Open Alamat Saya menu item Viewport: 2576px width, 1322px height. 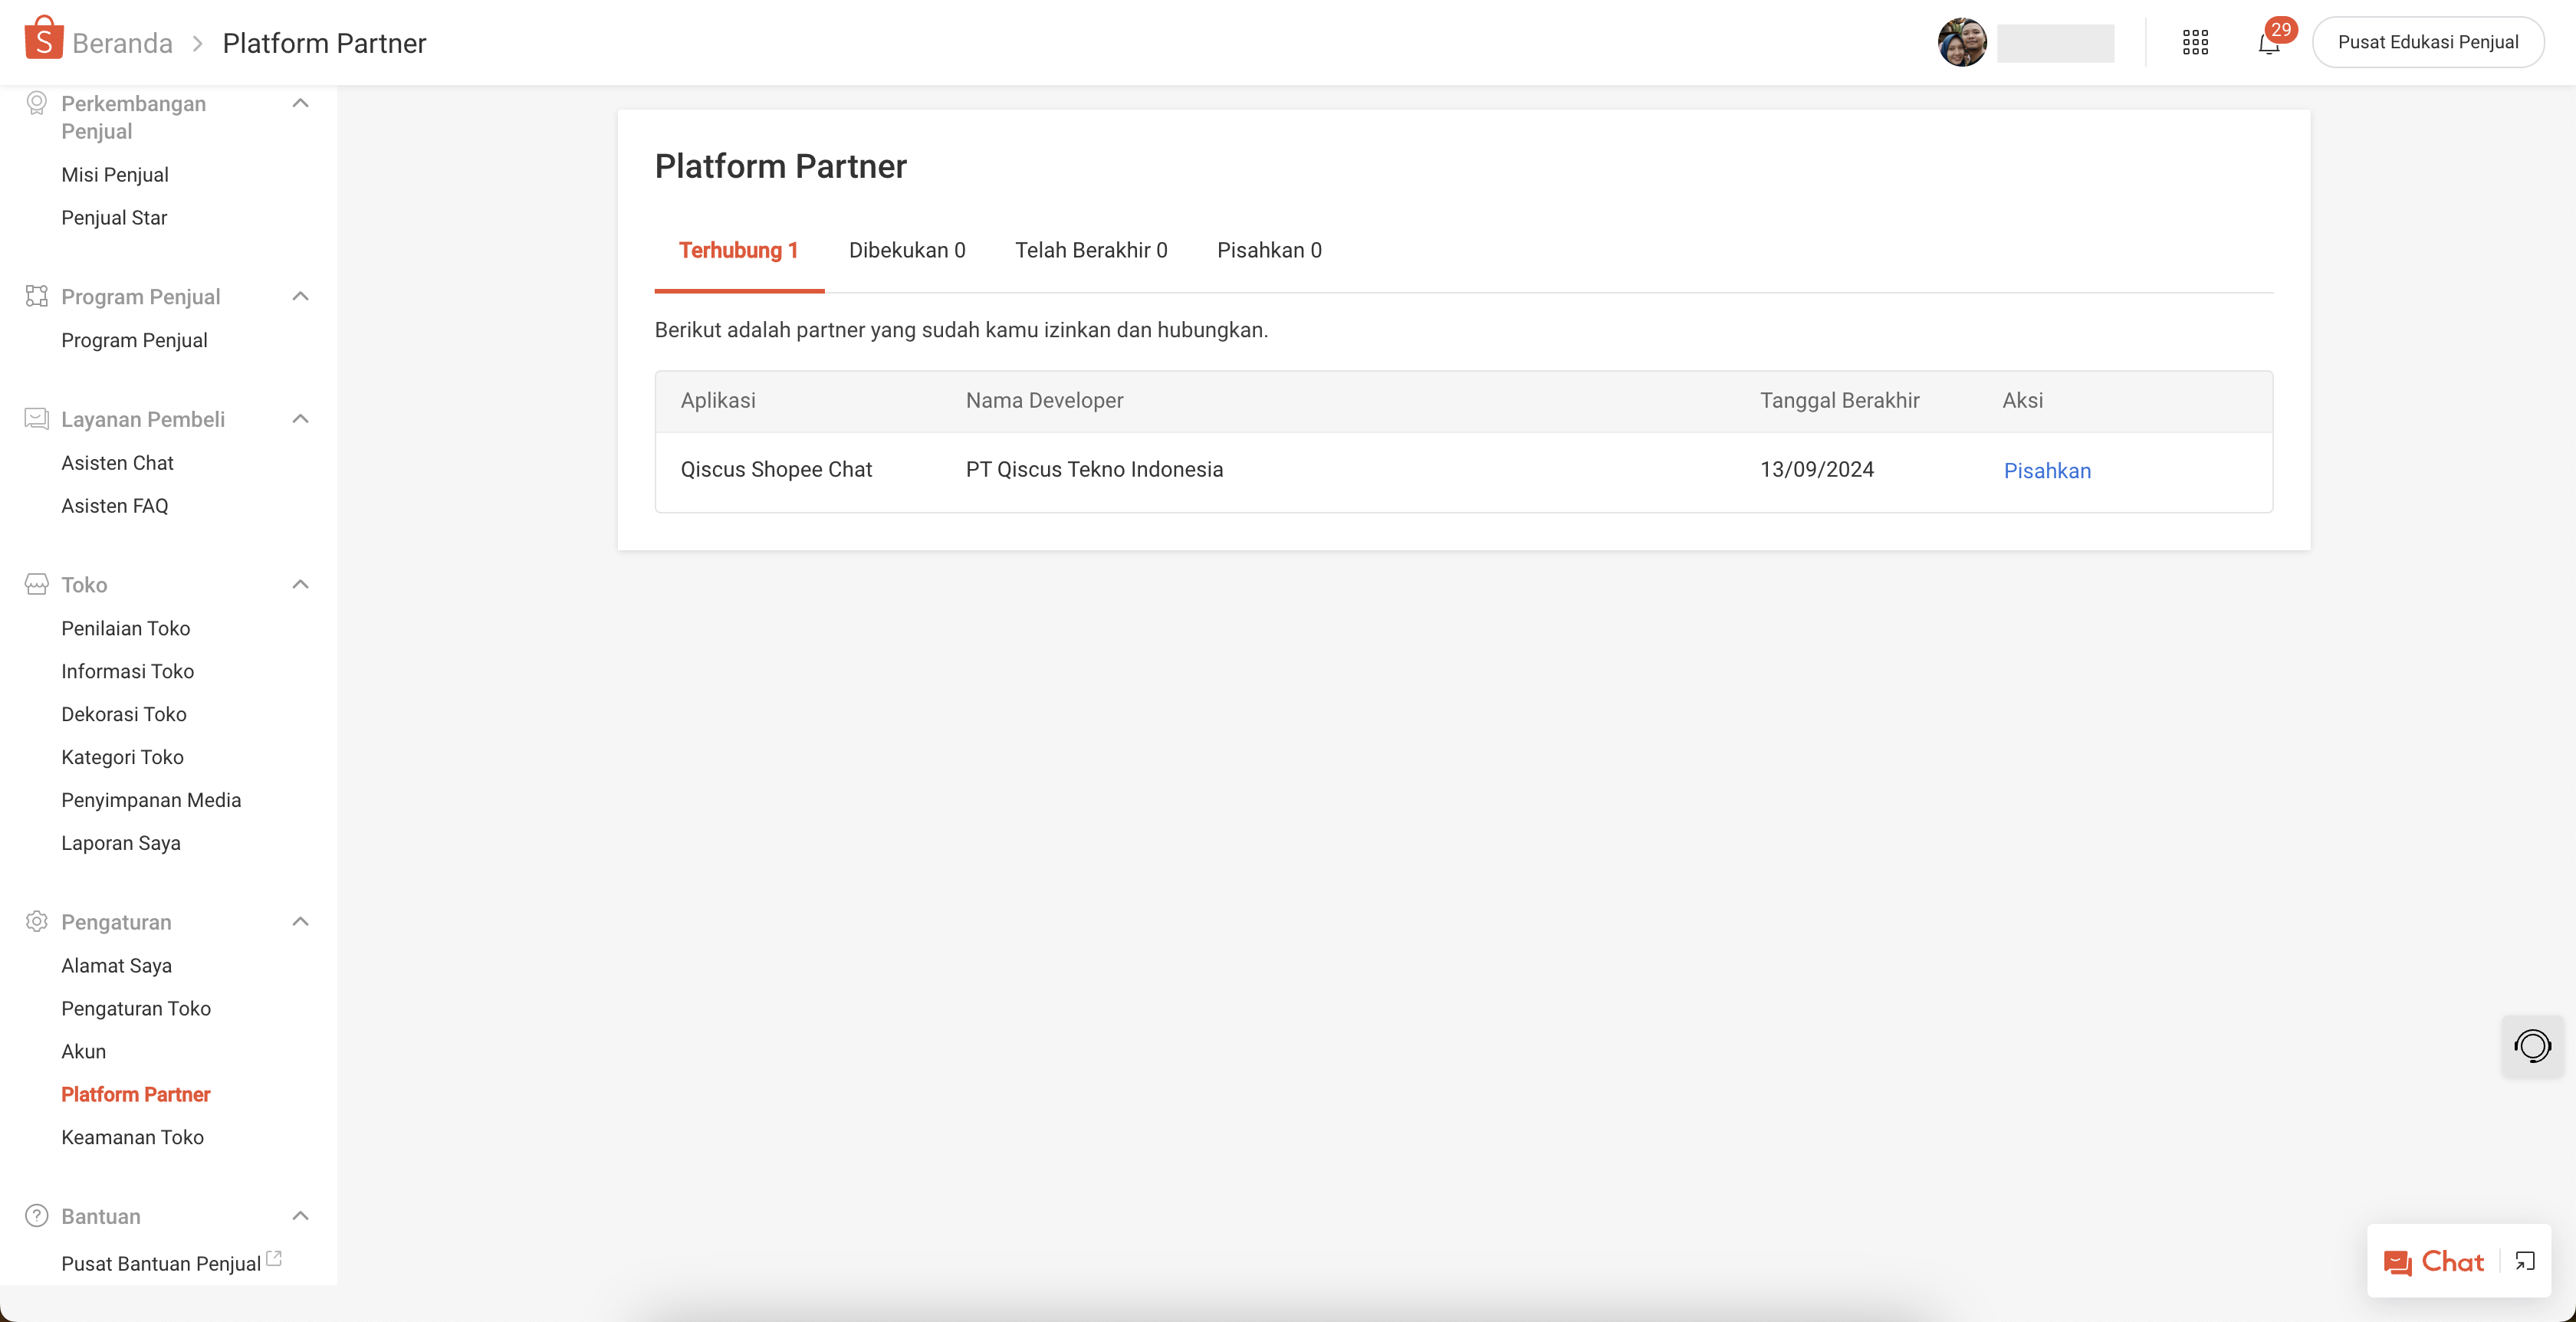[116, 966]
